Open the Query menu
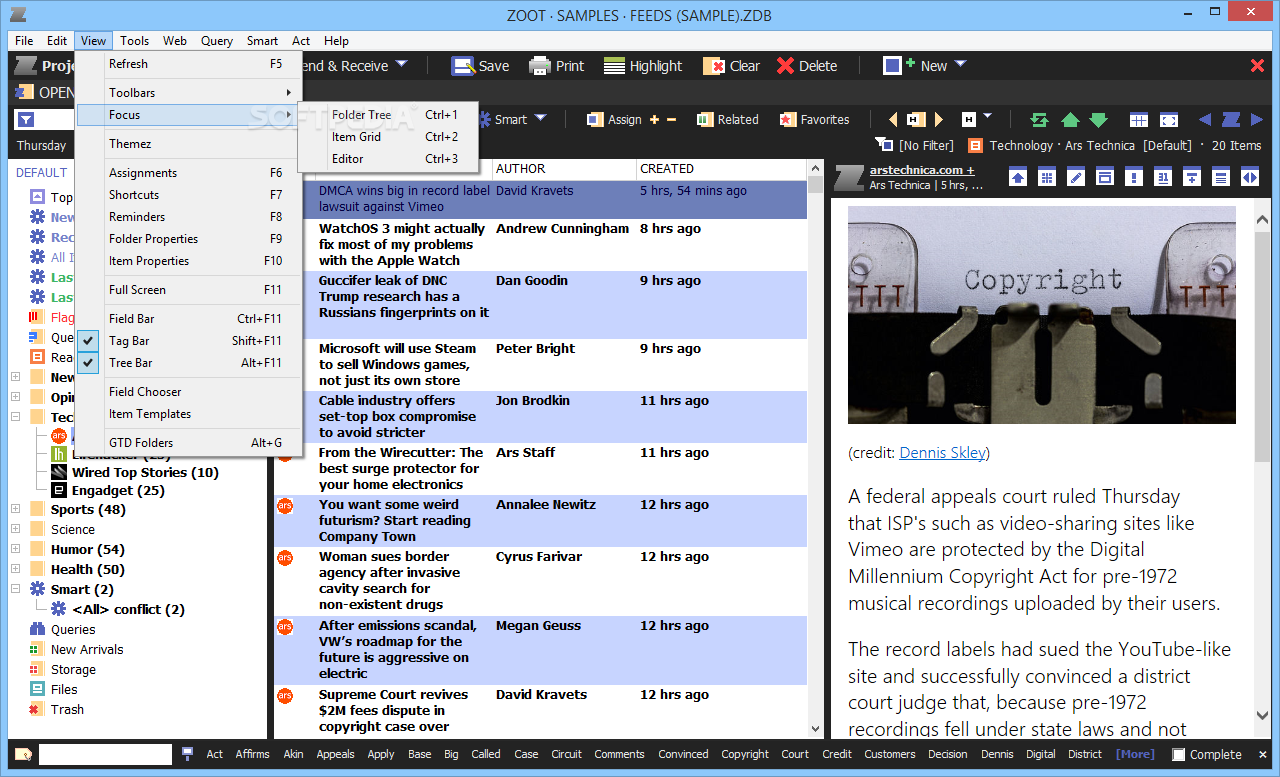This screenshot has width=1280, height=777. pyautogui.click(x=217, y=41)
